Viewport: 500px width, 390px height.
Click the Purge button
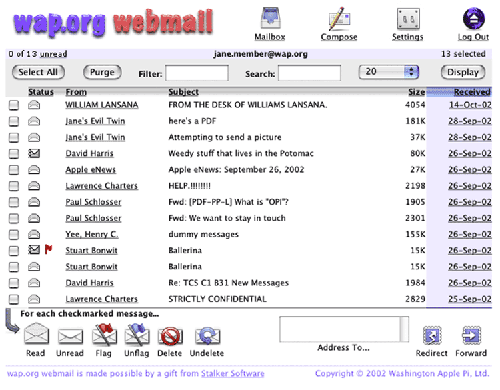(102, 72)
